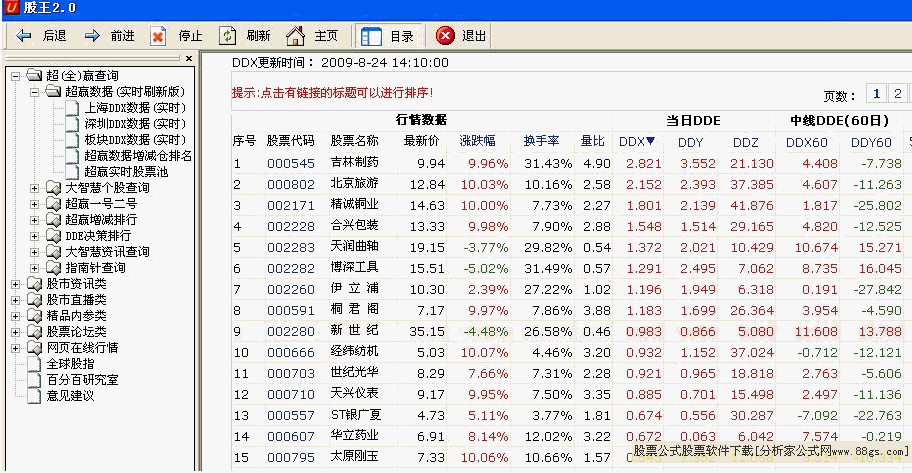Open 板块DDX数据(实时) page
The height and width of the screenshot is (473, 912).
click(136, 140)
